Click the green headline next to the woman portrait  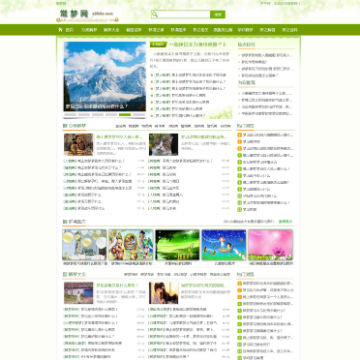119,137
